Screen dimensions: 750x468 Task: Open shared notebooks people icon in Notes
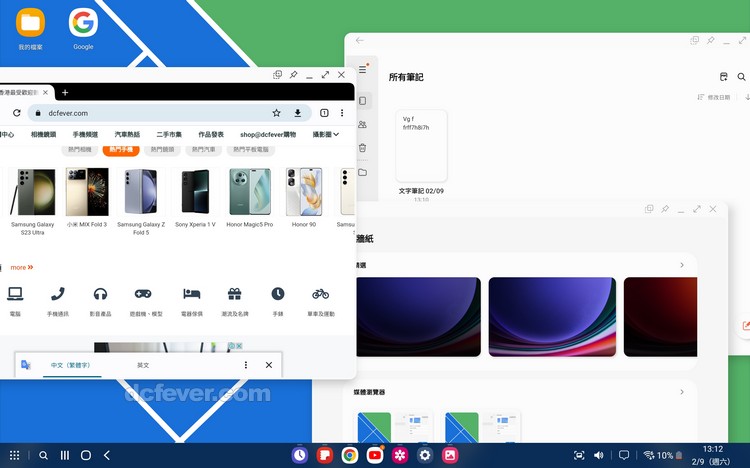point(363,124)
